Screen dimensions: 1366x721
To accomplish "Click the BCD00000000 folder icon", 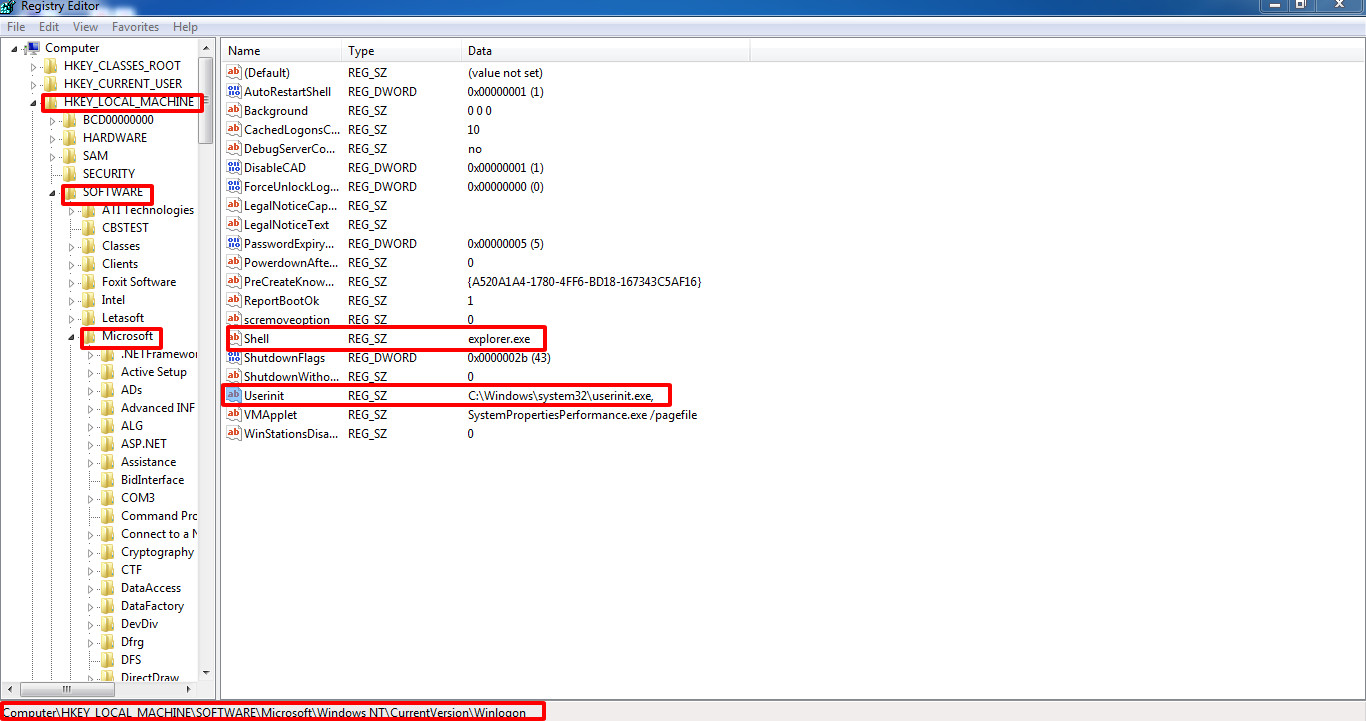I will click(x=70, y=120).
